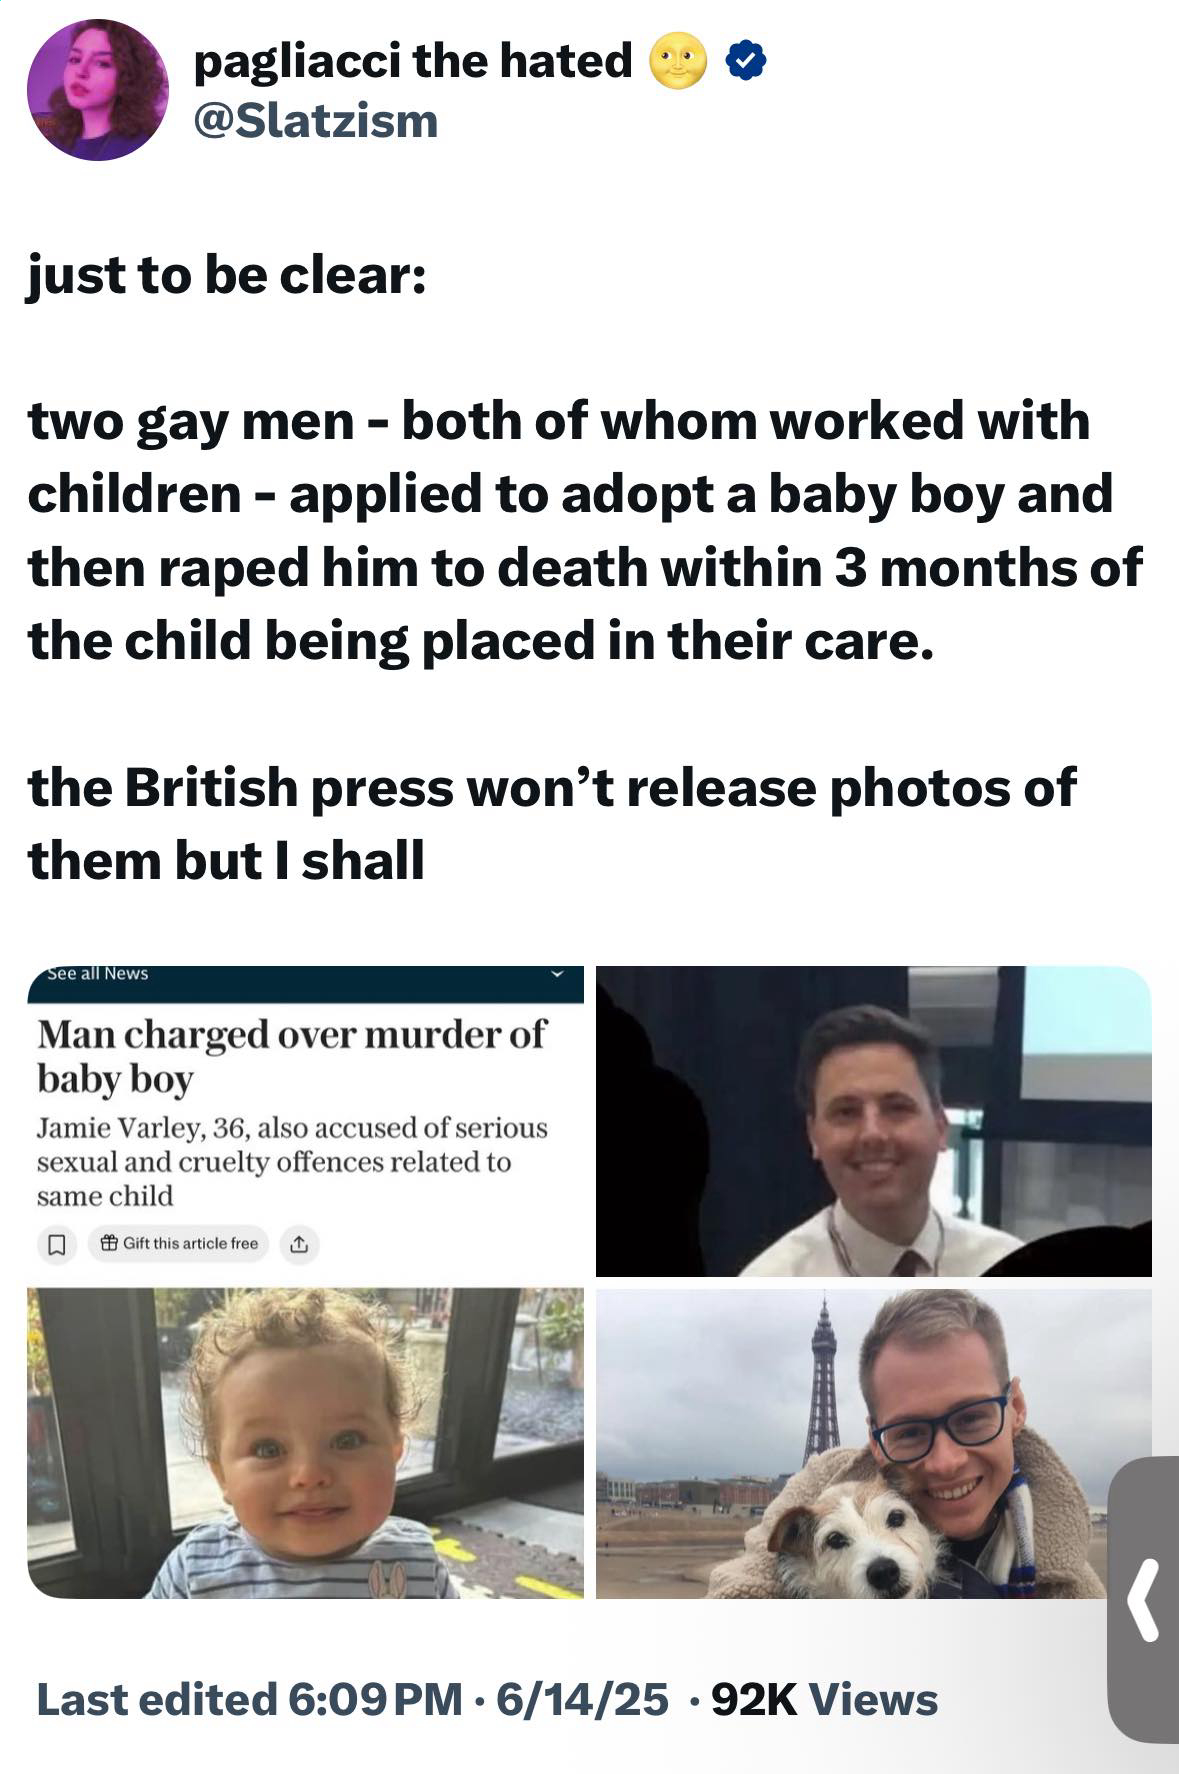Screen dimensions: 1179x1774
Task: Tap the back chevron on the side handle
Action: (1145, 1600)
